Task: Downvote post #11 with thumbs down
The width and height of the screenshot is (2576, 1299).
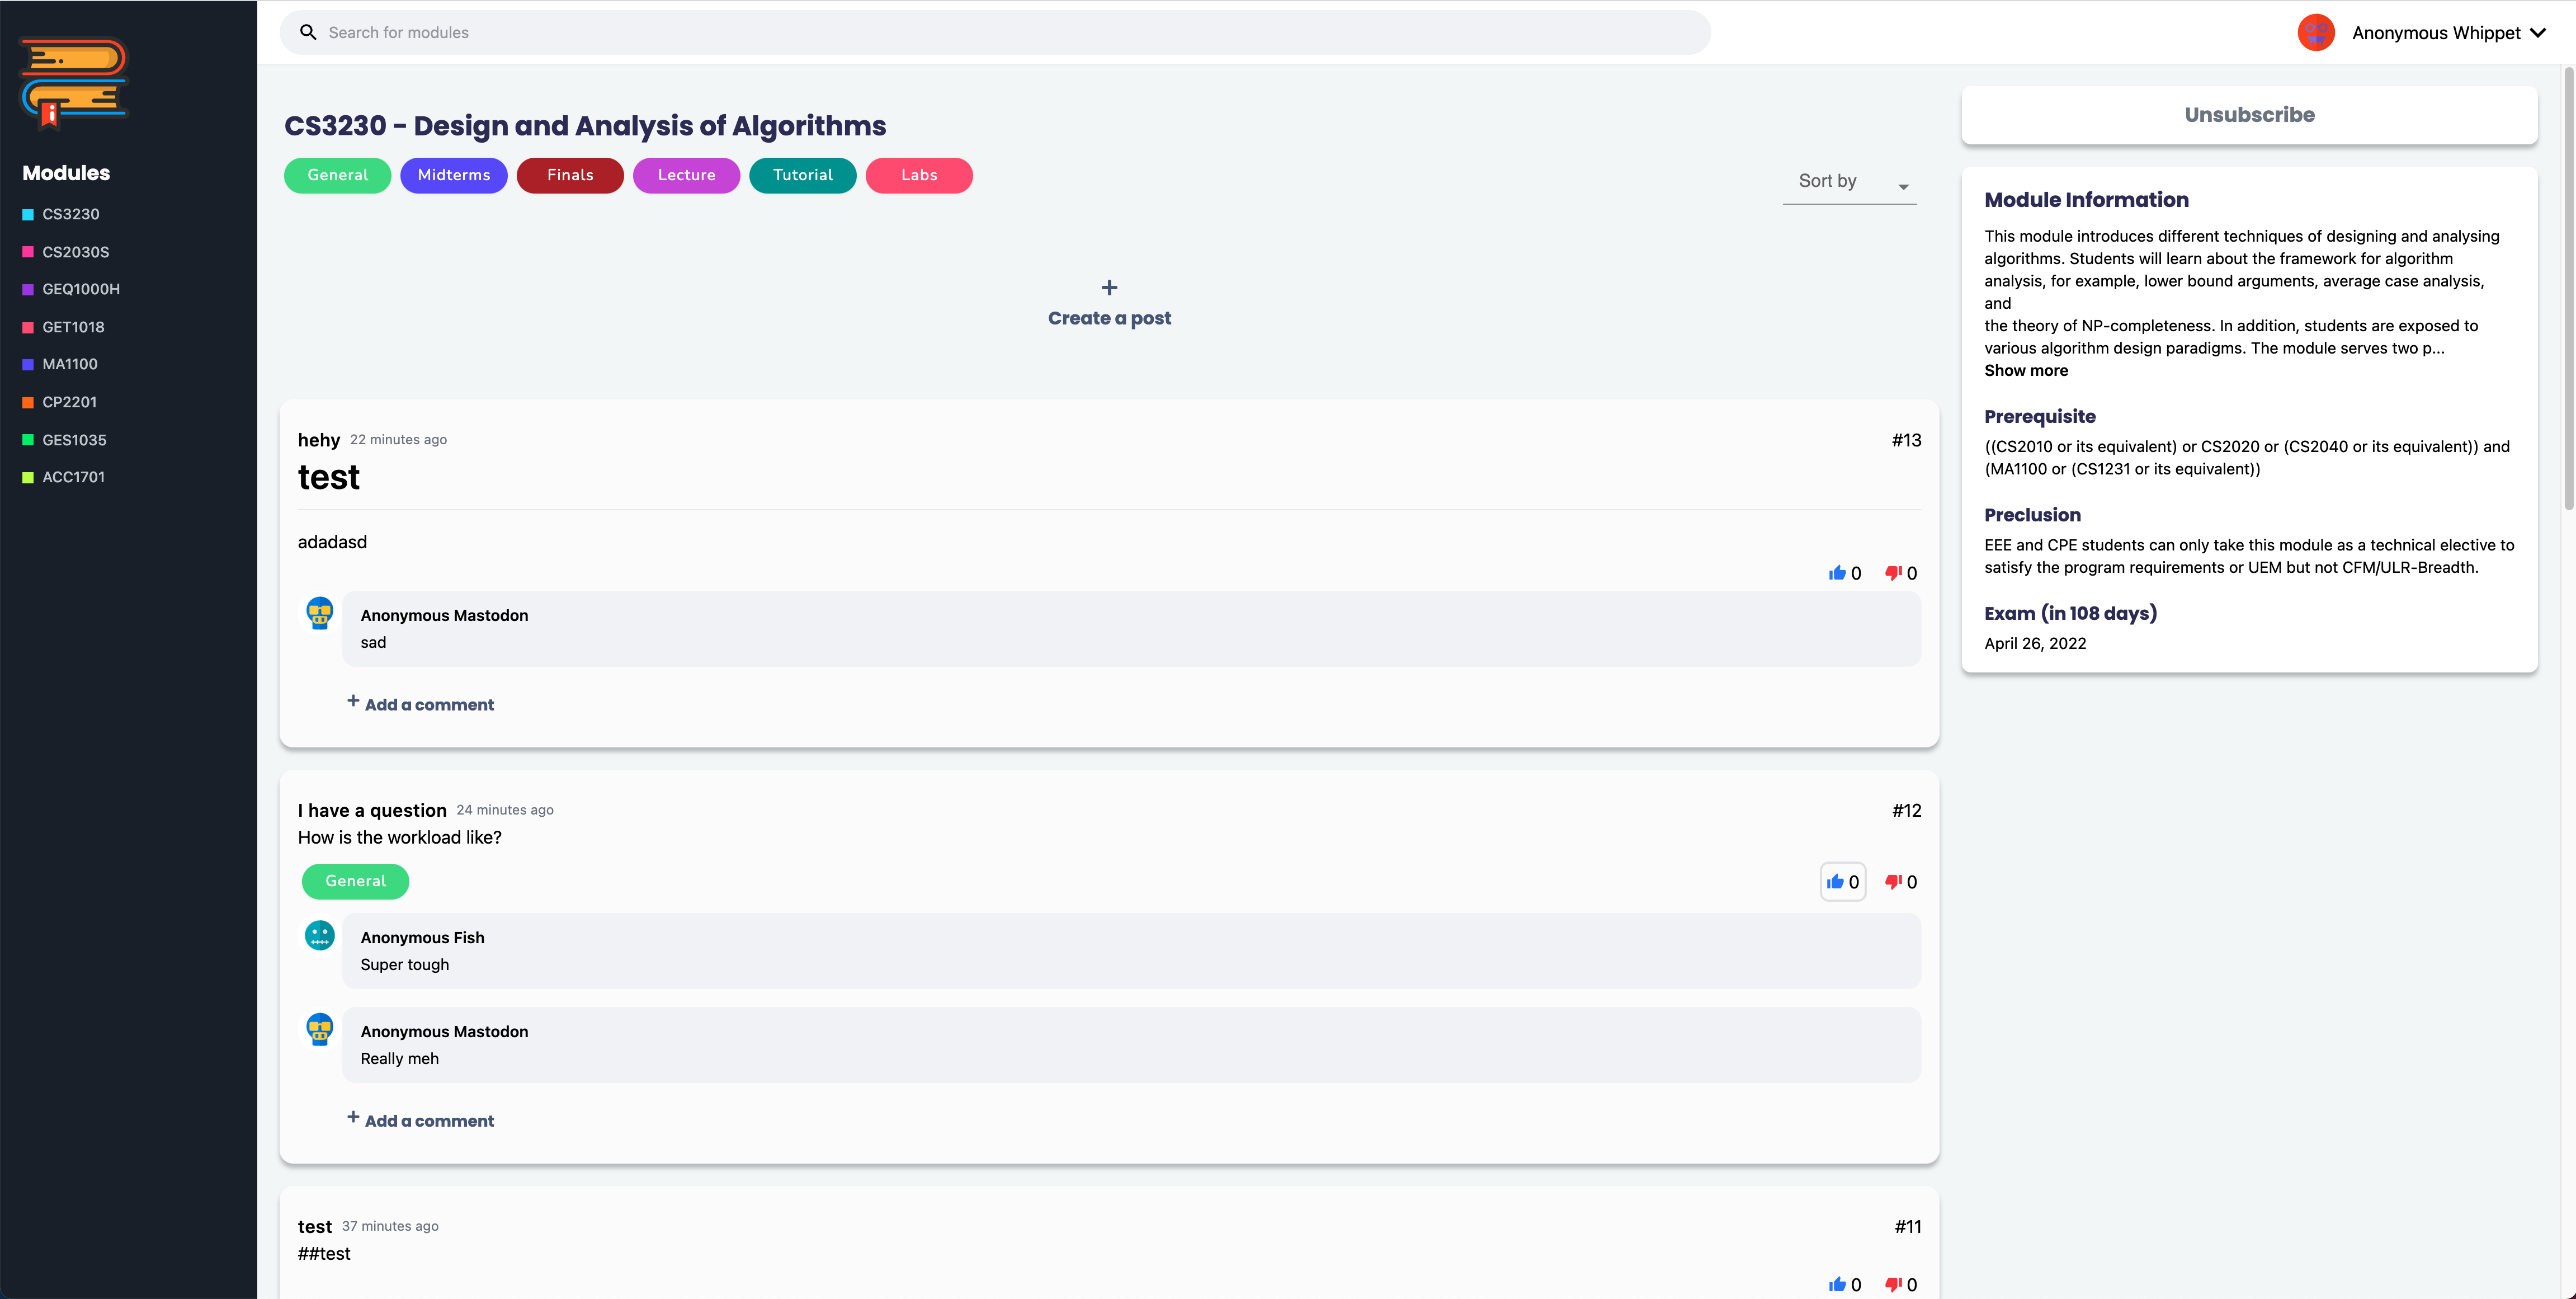Action: [x=1893, y=1285]
